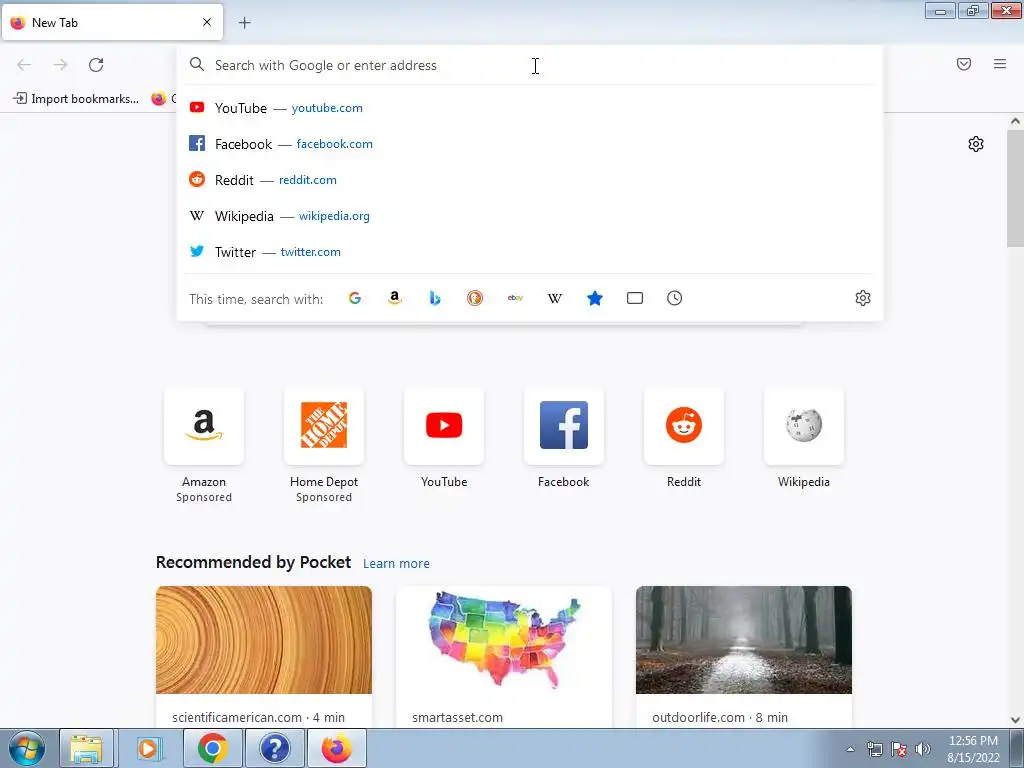Search this time with eBay icon
1024x768 pixels.
click(515, 298)
